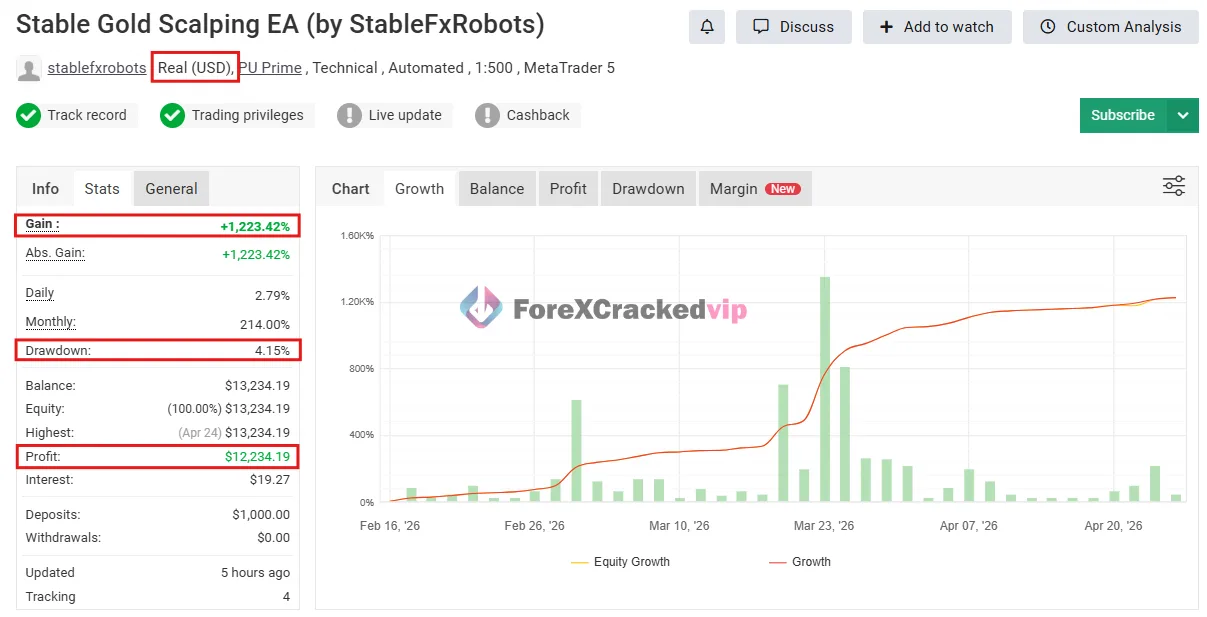This screenshot has width=1207, height=617.
Task: Click the Highest date (Apr 24)
Action: click(x=199, y=433)
